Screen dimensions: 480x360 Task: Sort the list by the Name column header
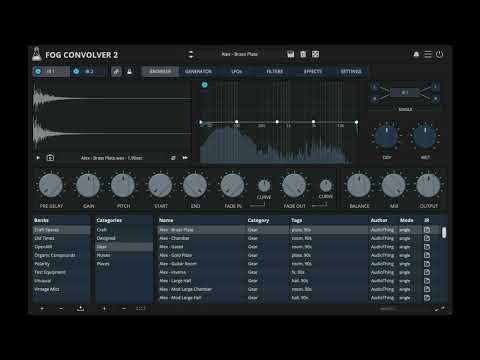[166, 220]
